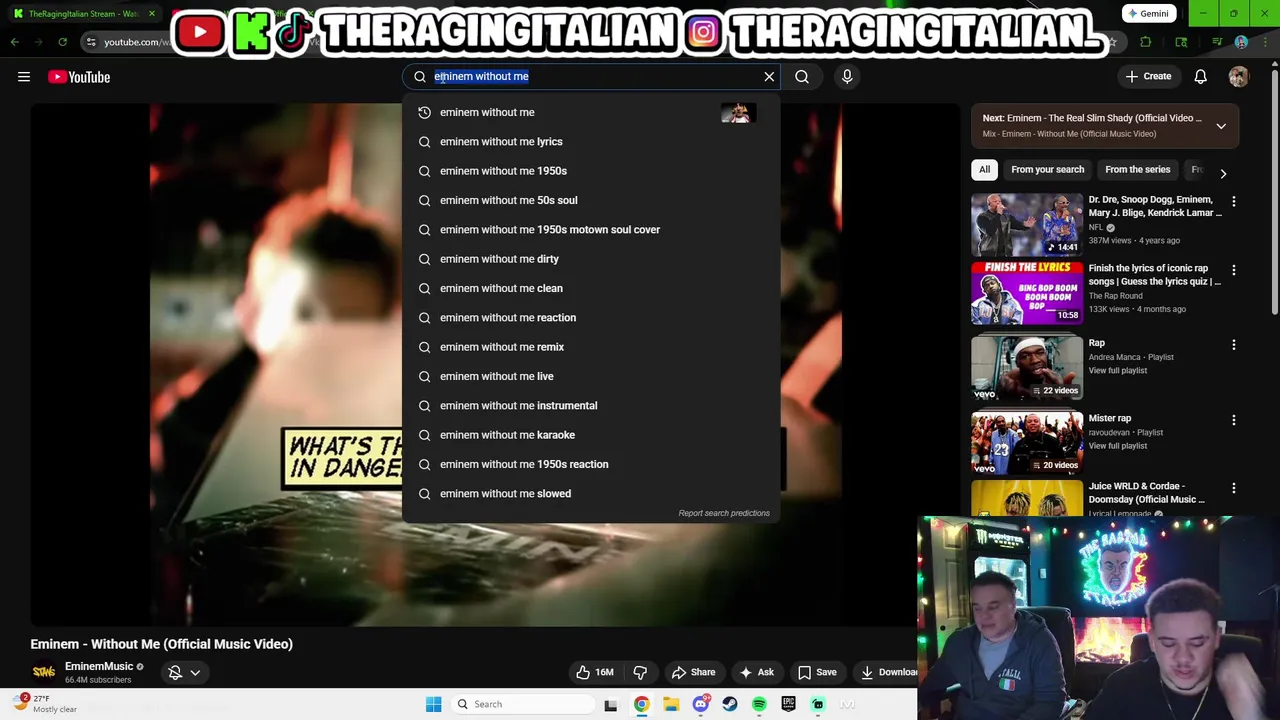This screenshot has width=1280, height=720.
Task: Open more options for 'Finish the lyrics' video
Action: 1233,270
